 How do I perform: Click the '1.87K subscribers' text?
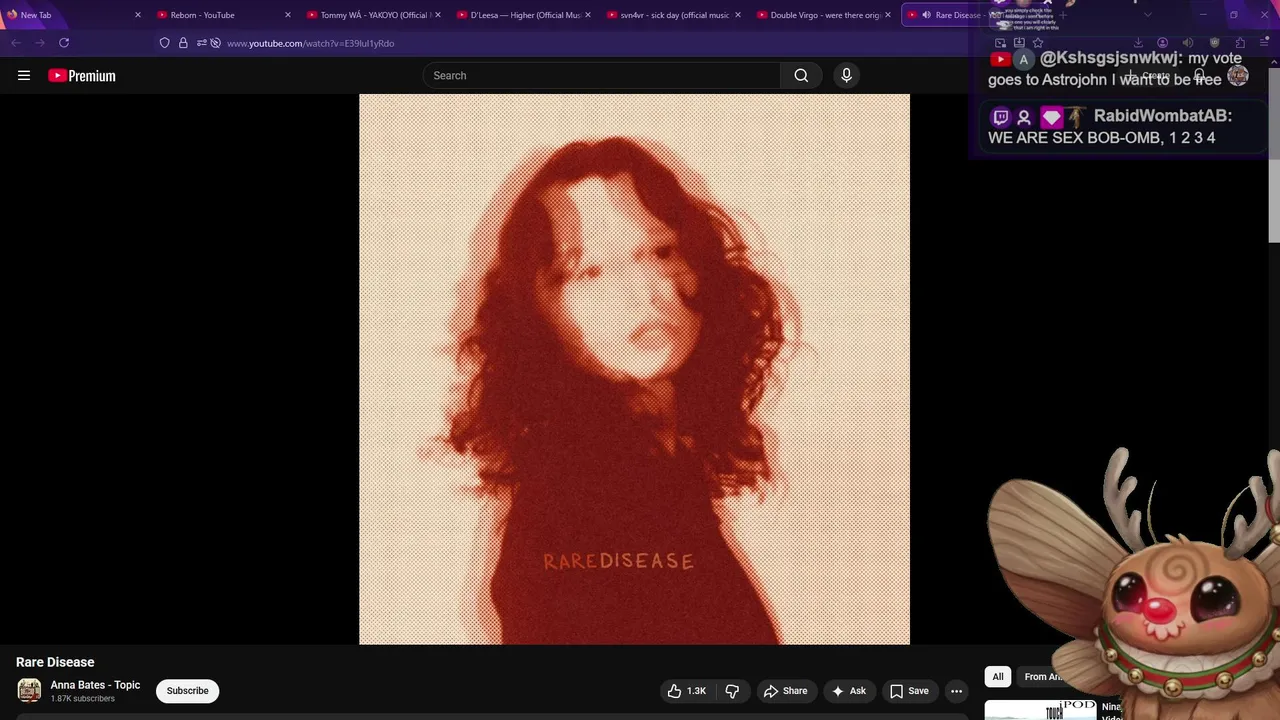coord(83,699)
